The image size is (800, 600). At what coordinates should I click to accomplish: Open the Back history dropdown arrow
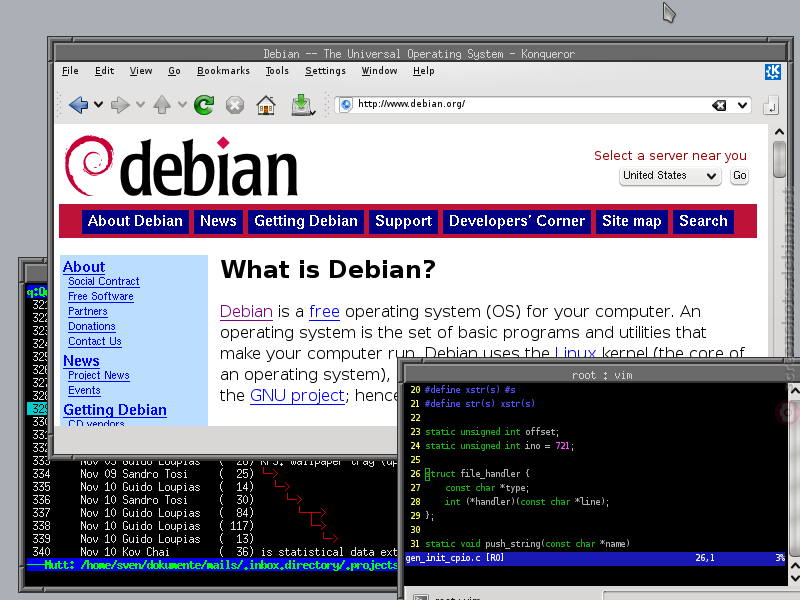tap(98, 105)
